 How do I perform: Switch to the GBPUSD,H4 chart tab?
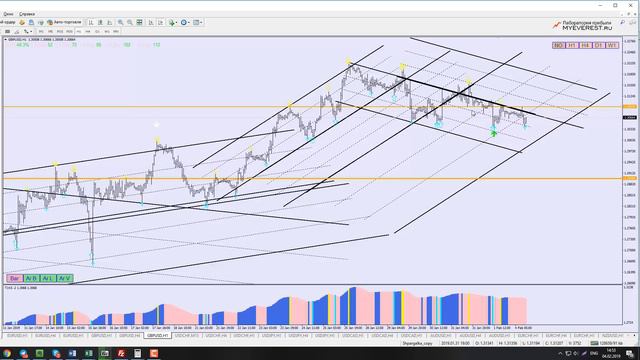coord(130,336)
